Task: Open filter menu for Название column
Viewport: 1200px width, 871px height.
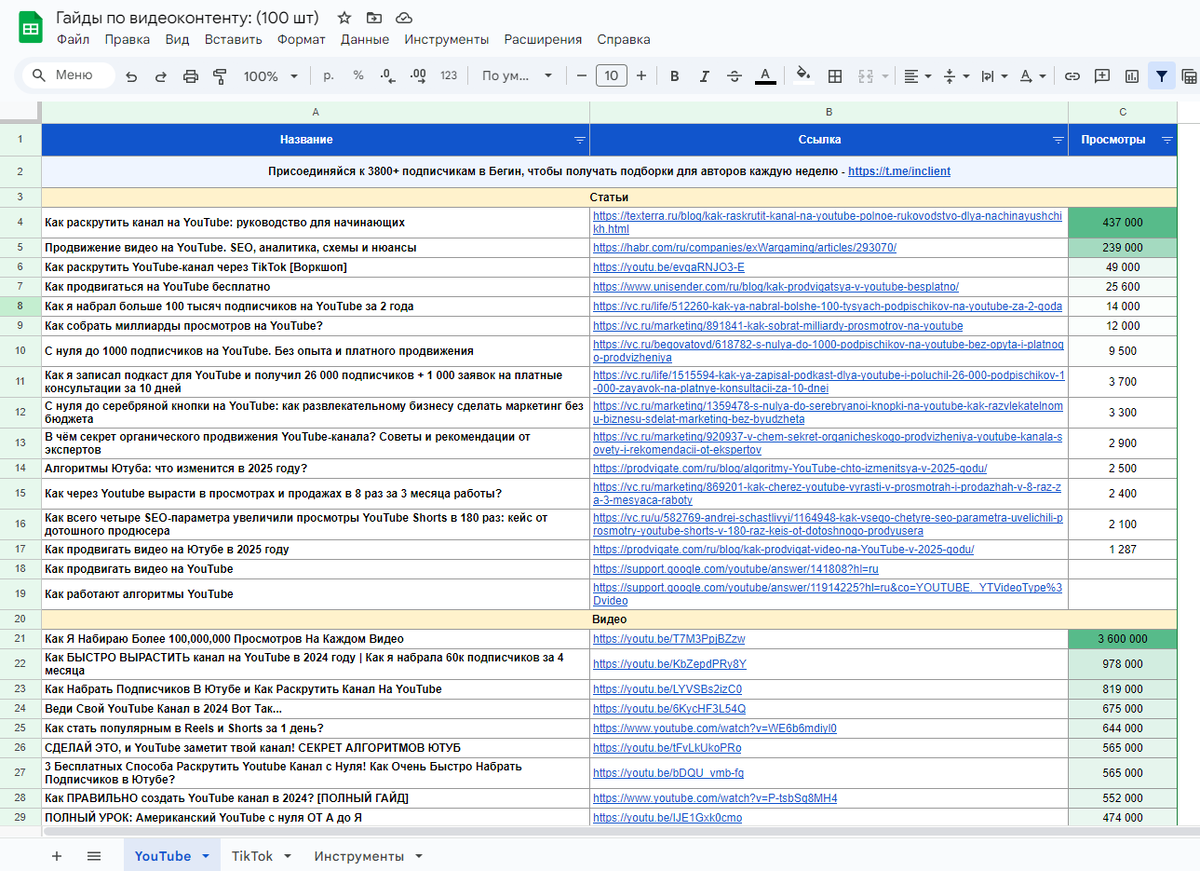Action: (x=579, y=140)
